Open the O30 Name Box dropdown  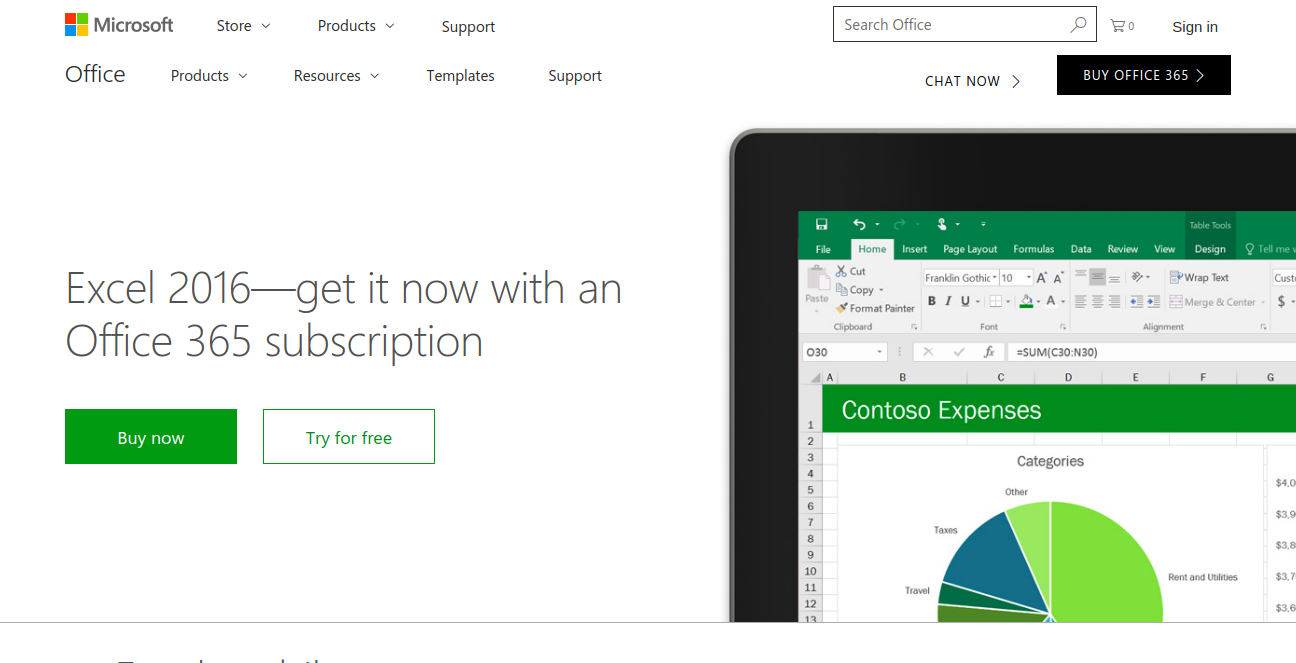pos(880,352)
